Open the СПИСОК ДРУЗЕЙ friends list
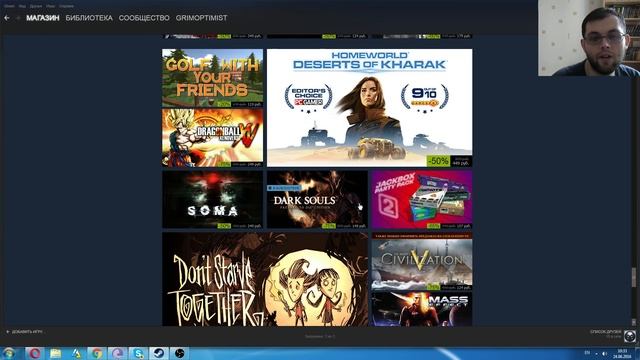 tap(605, 332)
